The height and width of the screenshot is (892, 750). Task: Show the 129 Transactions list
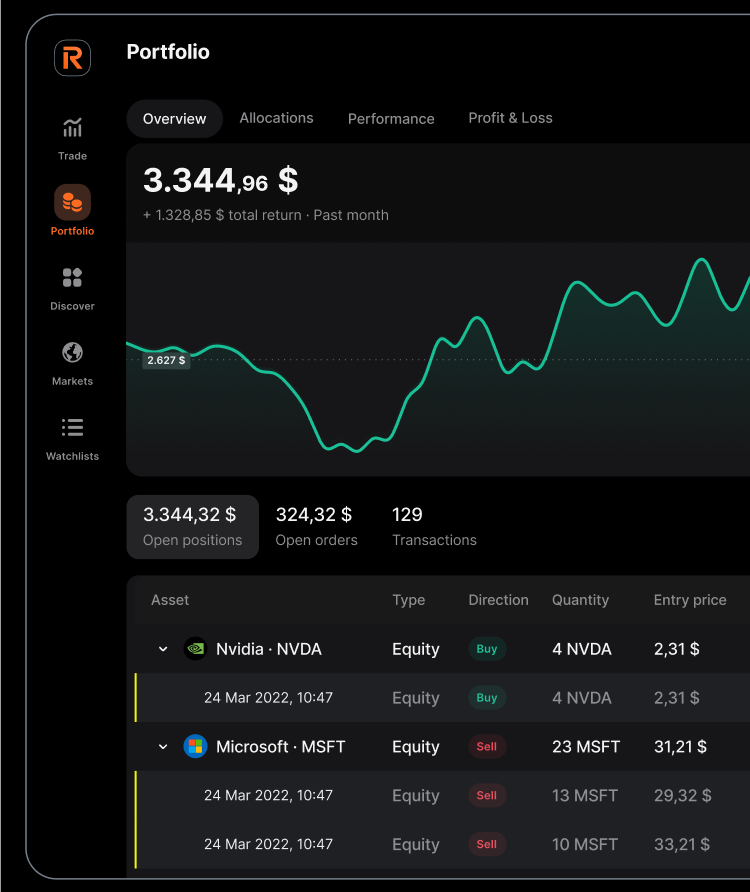click(434, 526)
